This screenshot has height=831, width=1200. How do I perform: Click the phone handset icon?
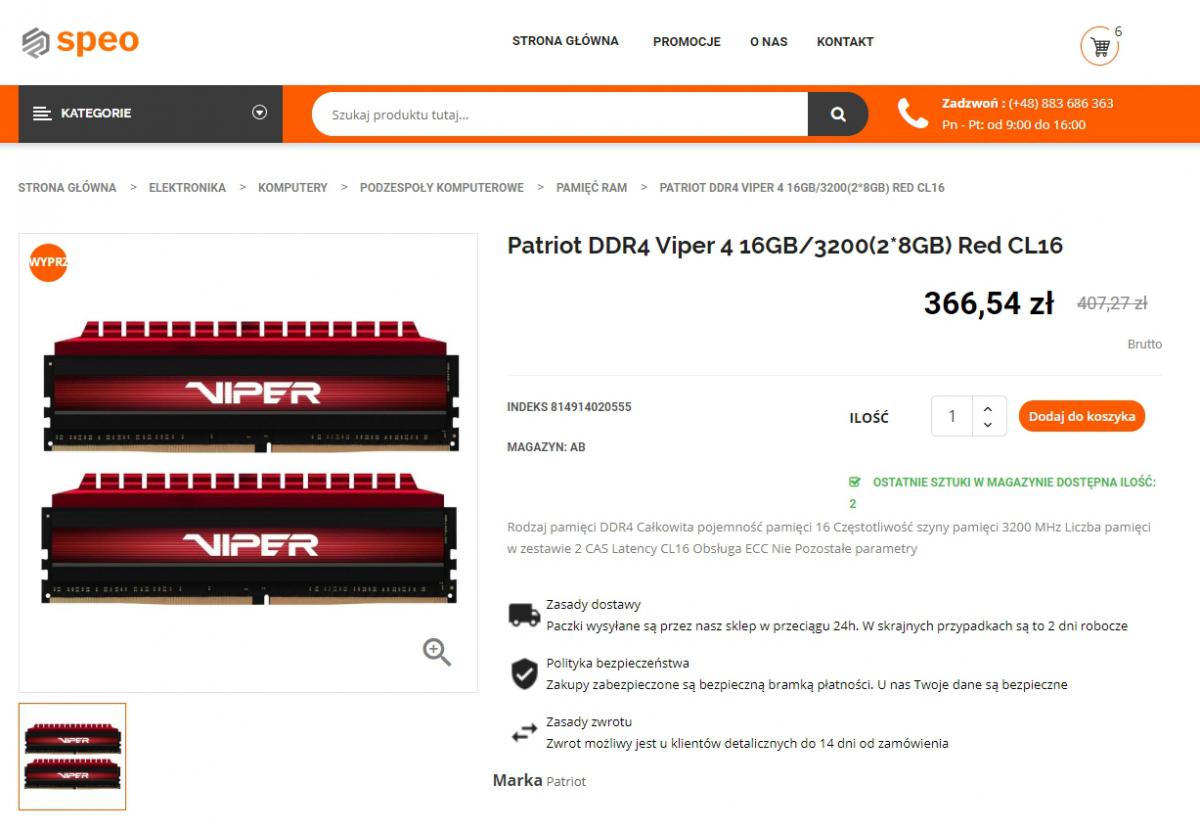coord(912,113)
